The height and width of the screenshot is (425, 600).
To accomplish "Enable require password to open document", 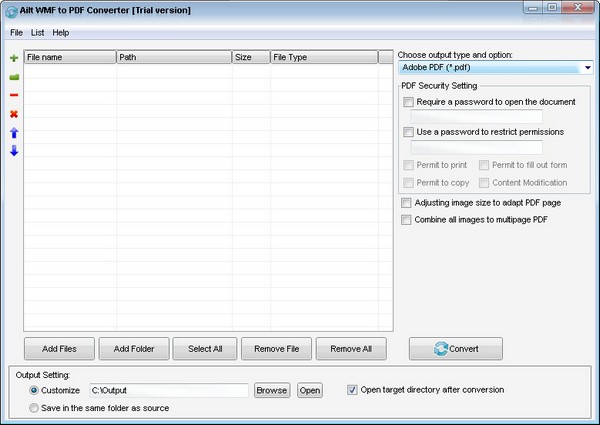I will [x=408, y=102].
